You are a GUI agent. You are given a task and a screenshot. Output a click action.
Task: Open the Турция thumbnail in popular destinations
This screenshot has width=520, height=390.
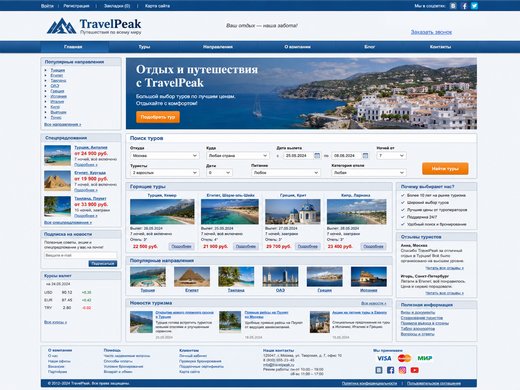tap(148, 277)
